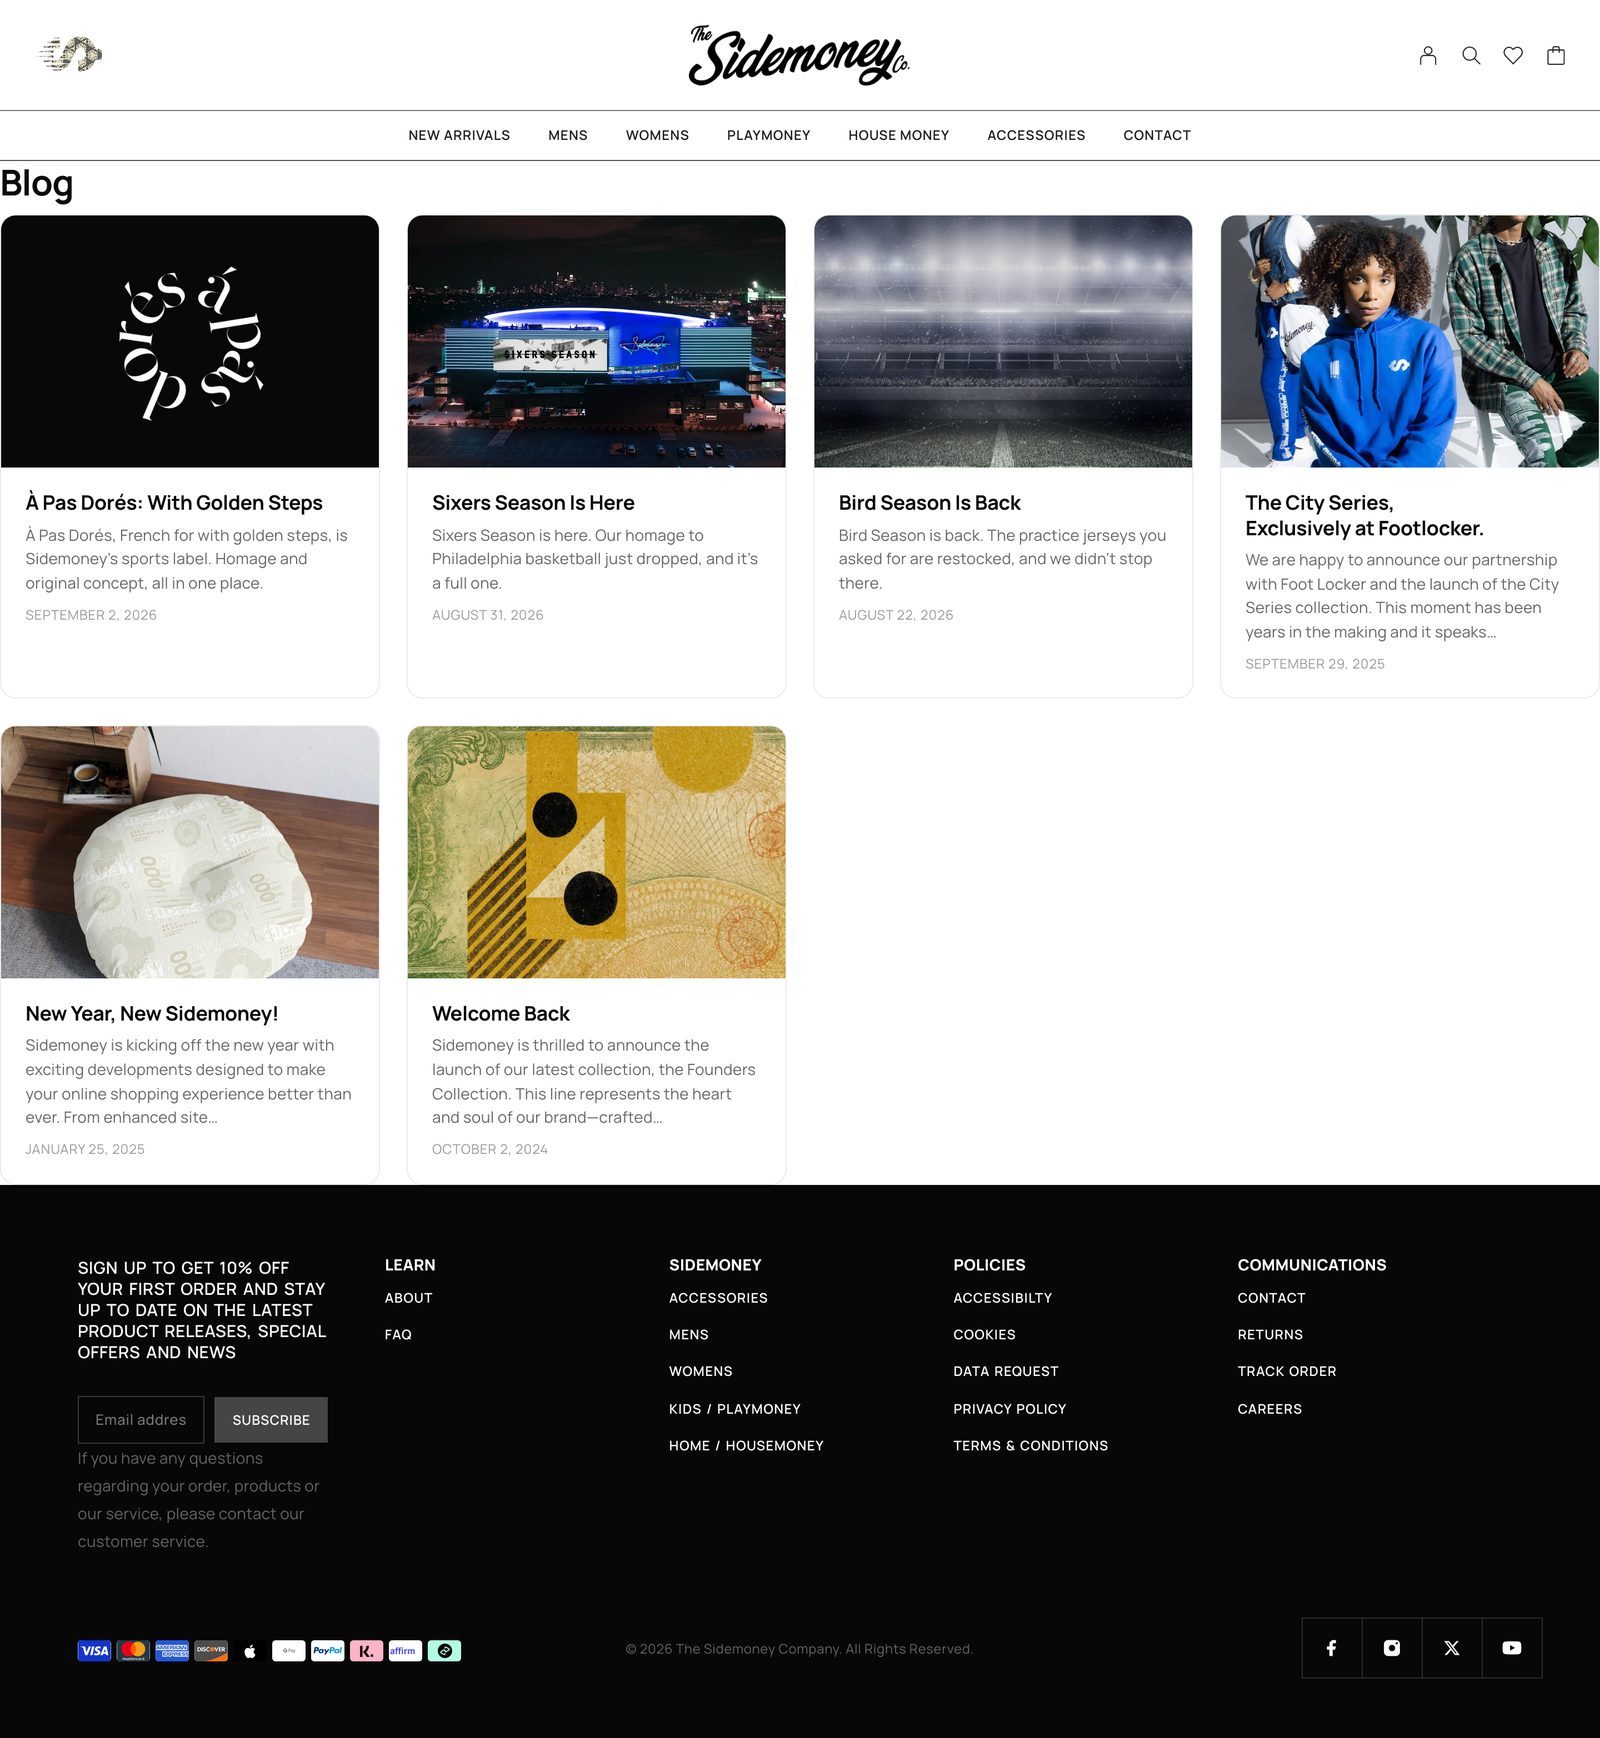Screen dimensions: 1600x1738
Task: Click the mint green Afterpay icon
Action: [444, 1650]
